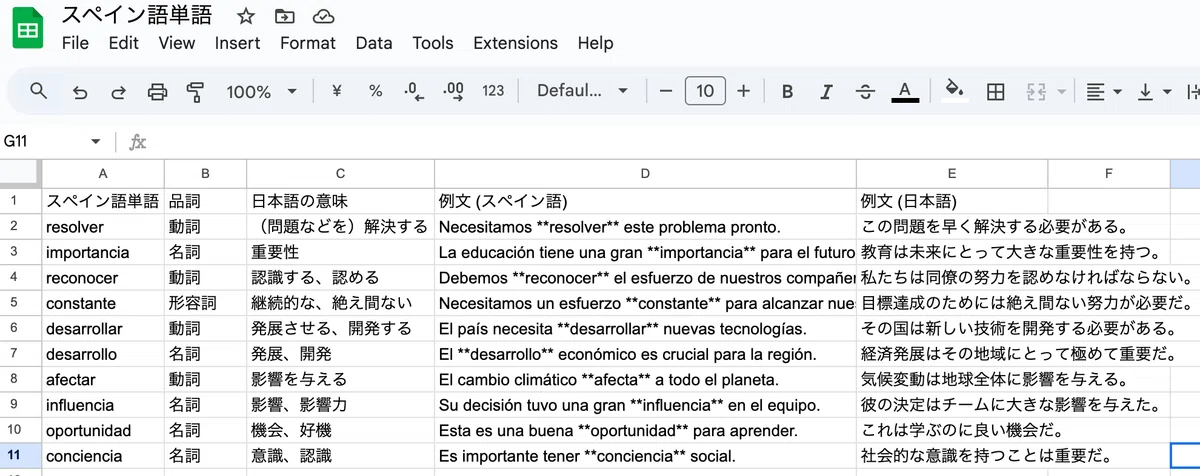This screenshot has width=1200, height=476.
Task: Select the paint format roller icon
Action: (195, 92)
